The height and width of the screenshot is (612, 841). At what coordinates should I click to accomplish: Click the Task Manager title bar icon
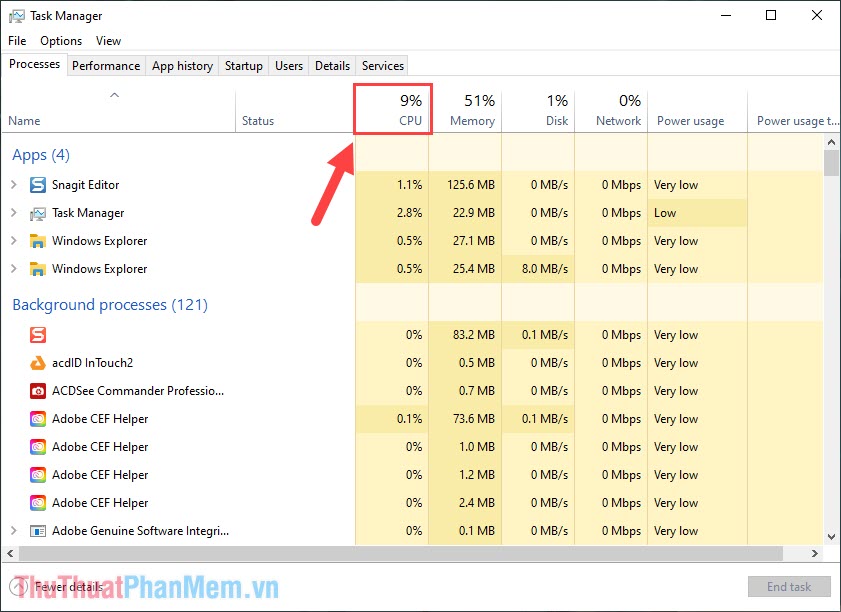16,16
